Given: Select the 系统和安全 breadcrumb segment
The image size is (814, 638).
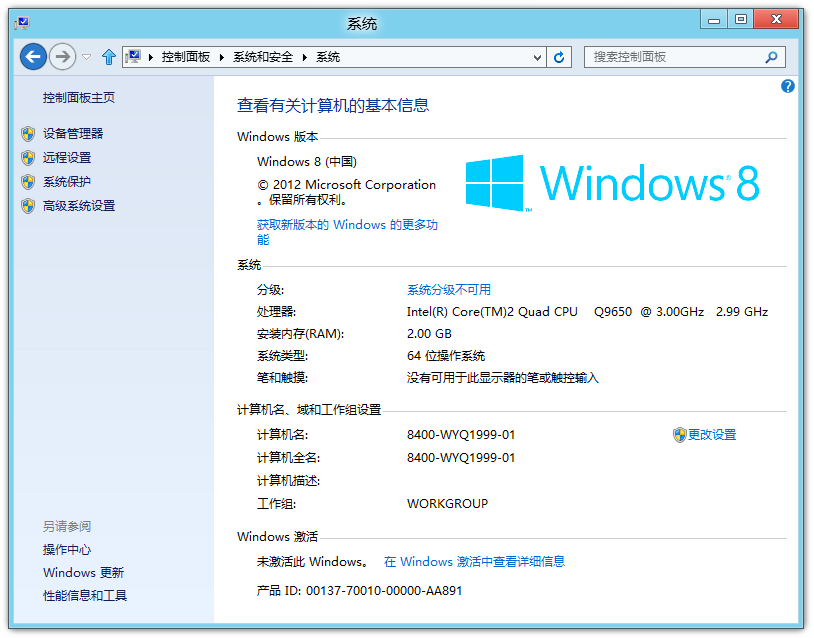Looking at the screenshot, I should [x=263, y=57].
